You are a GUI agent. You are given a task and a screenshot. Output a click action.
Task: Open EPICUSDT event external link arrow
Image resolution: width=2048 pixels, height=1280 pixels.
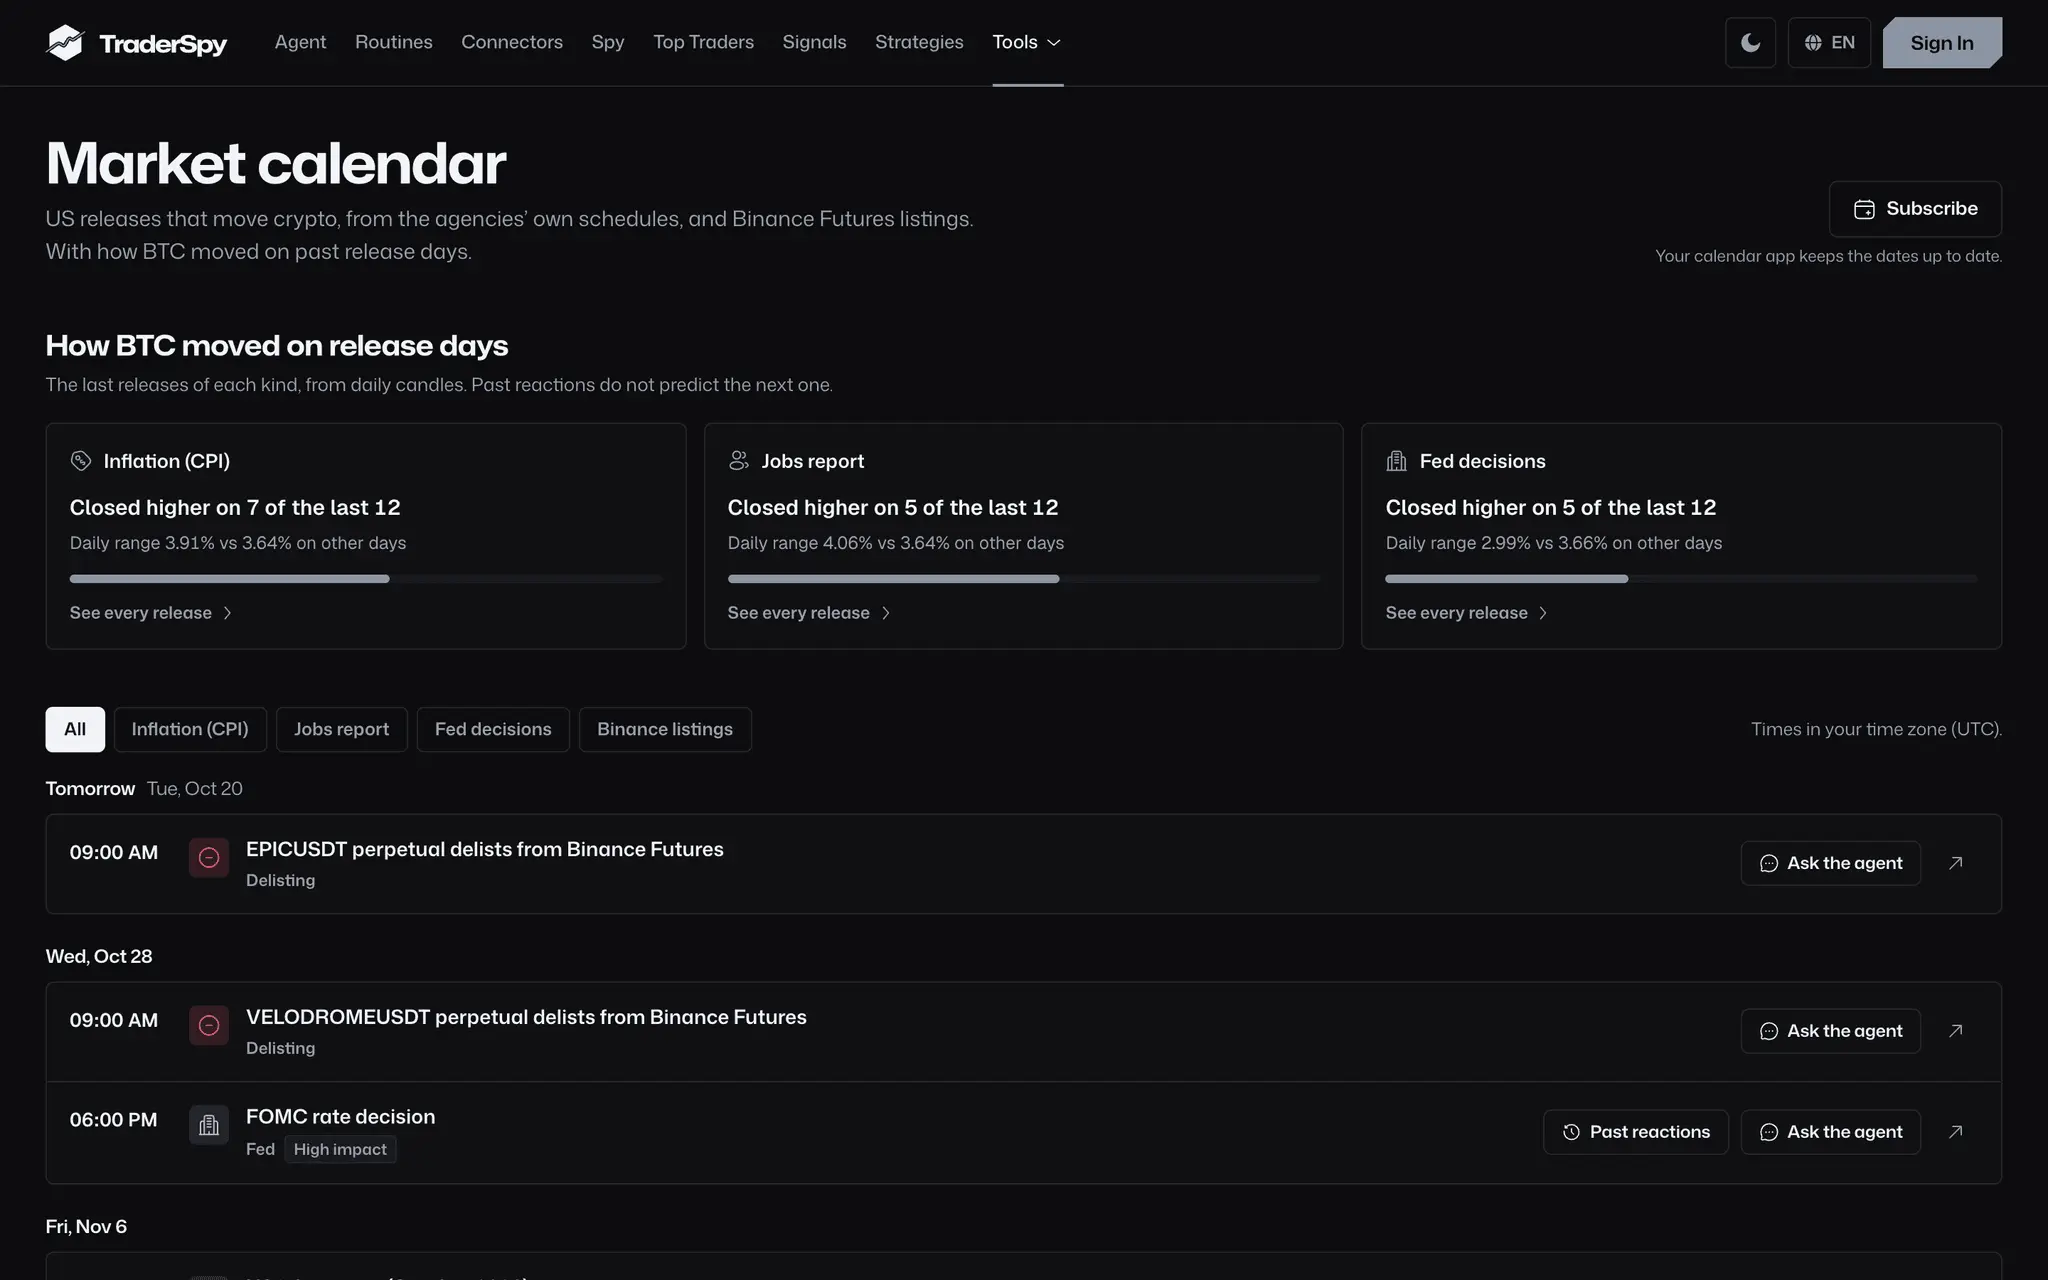click(x=1956, y=863)
